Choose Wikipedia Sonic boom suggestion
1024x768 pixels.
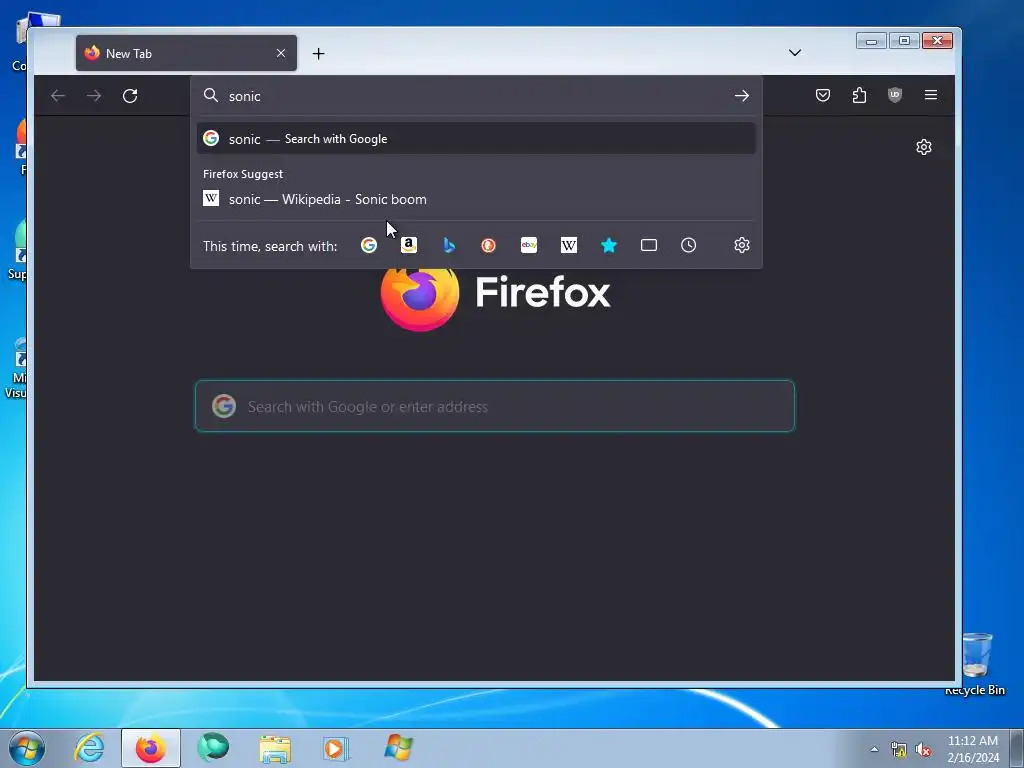coord(476,199)
